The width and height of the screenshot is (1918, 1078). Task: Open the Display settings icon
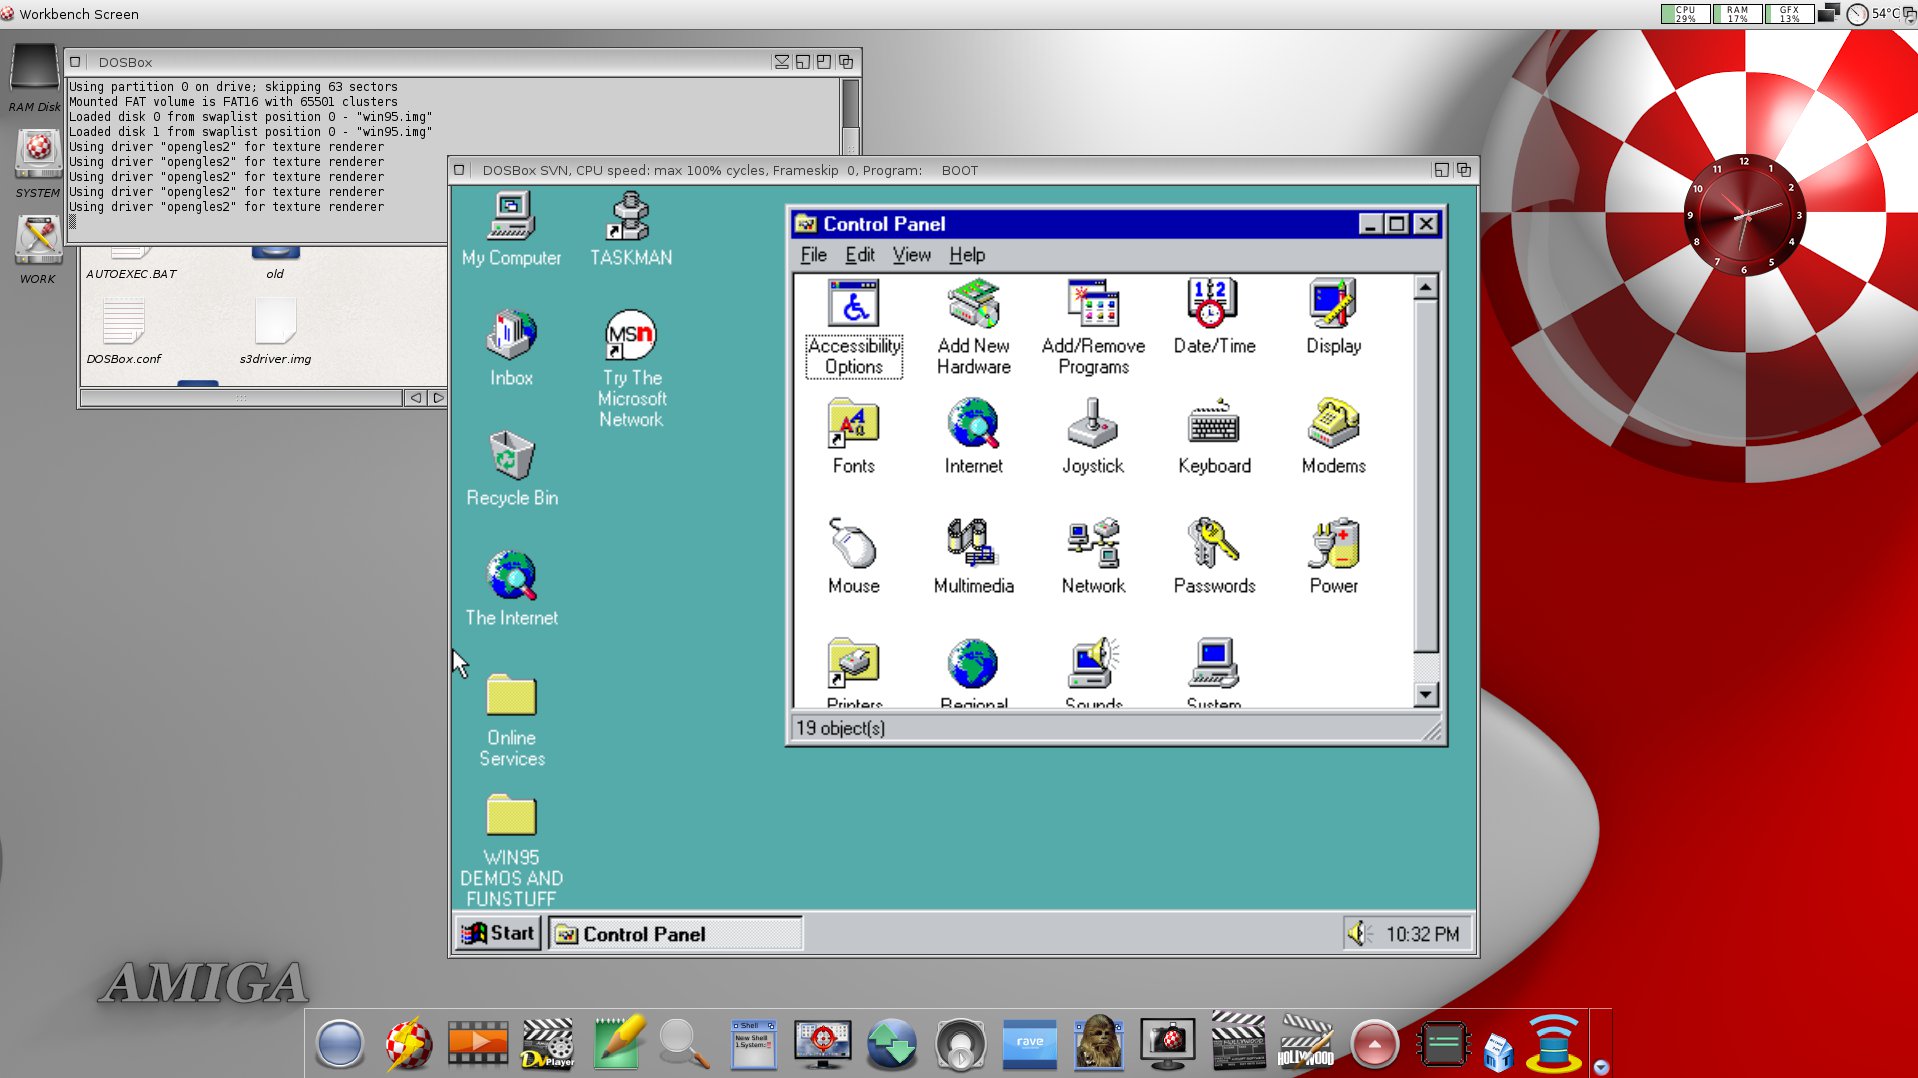(x=1333, y=317)
